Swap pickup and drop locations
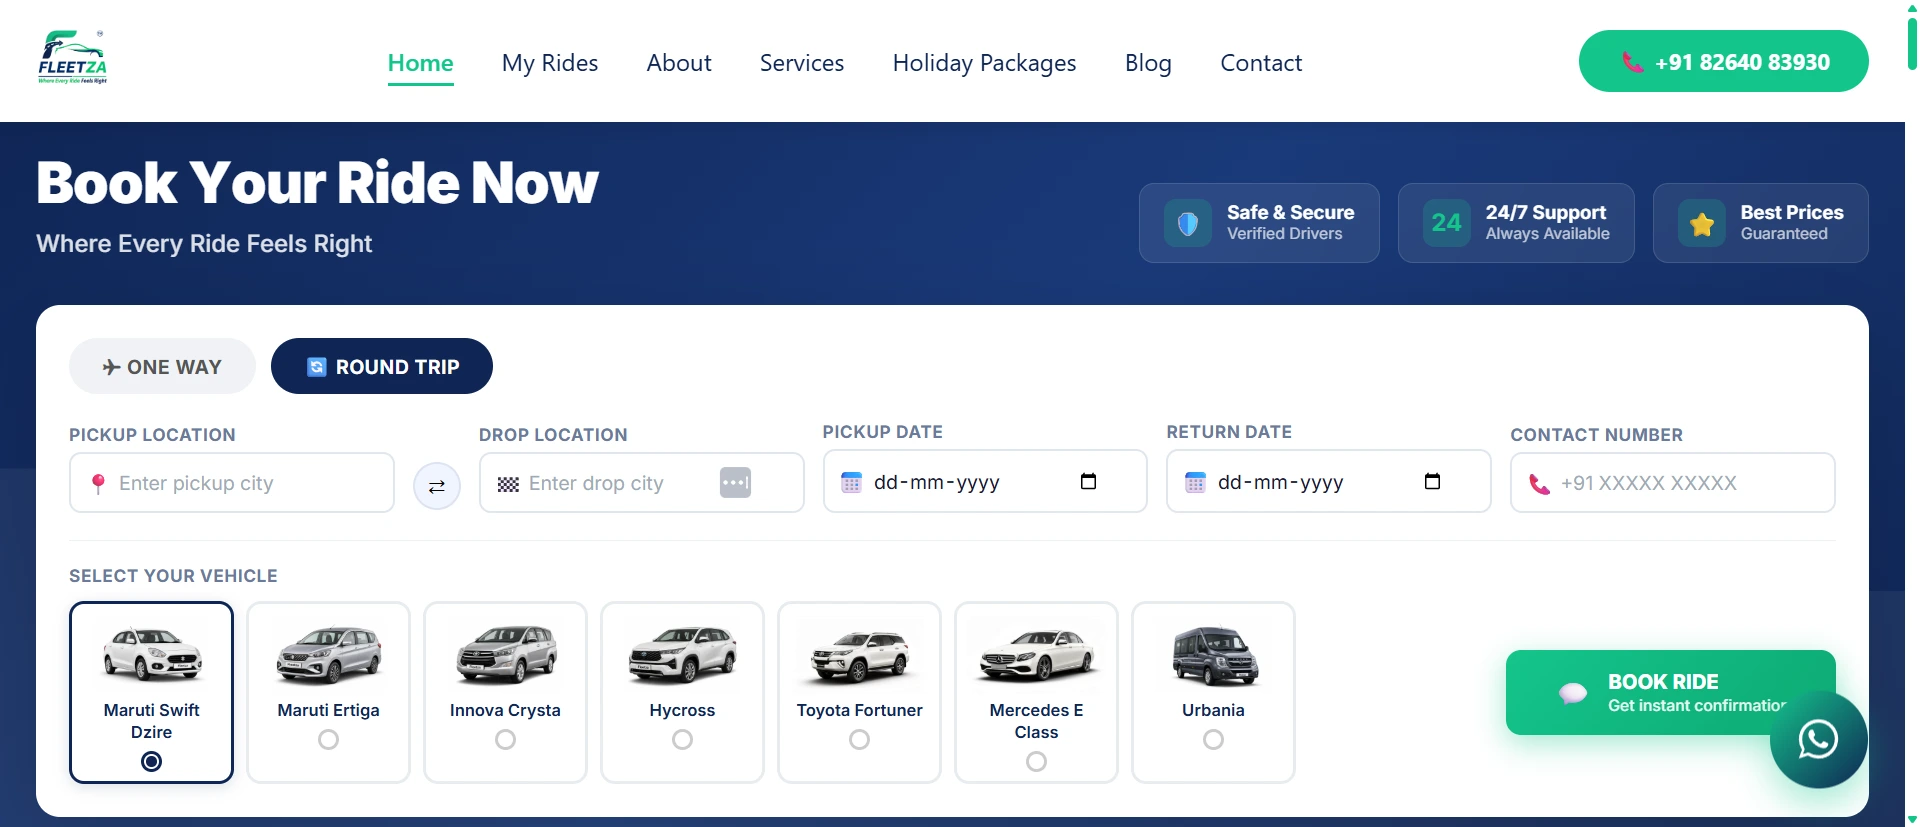This screenshot has height=827, width=1920. 437,486
